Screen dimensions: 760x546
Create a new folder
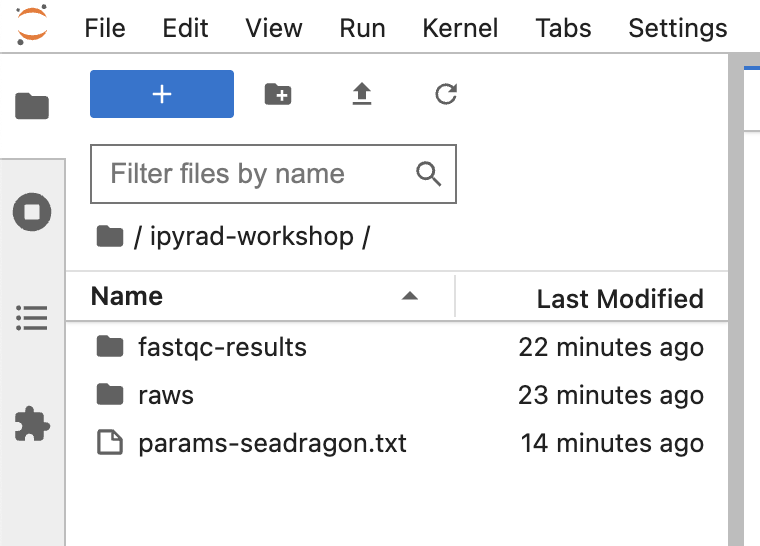278,94
